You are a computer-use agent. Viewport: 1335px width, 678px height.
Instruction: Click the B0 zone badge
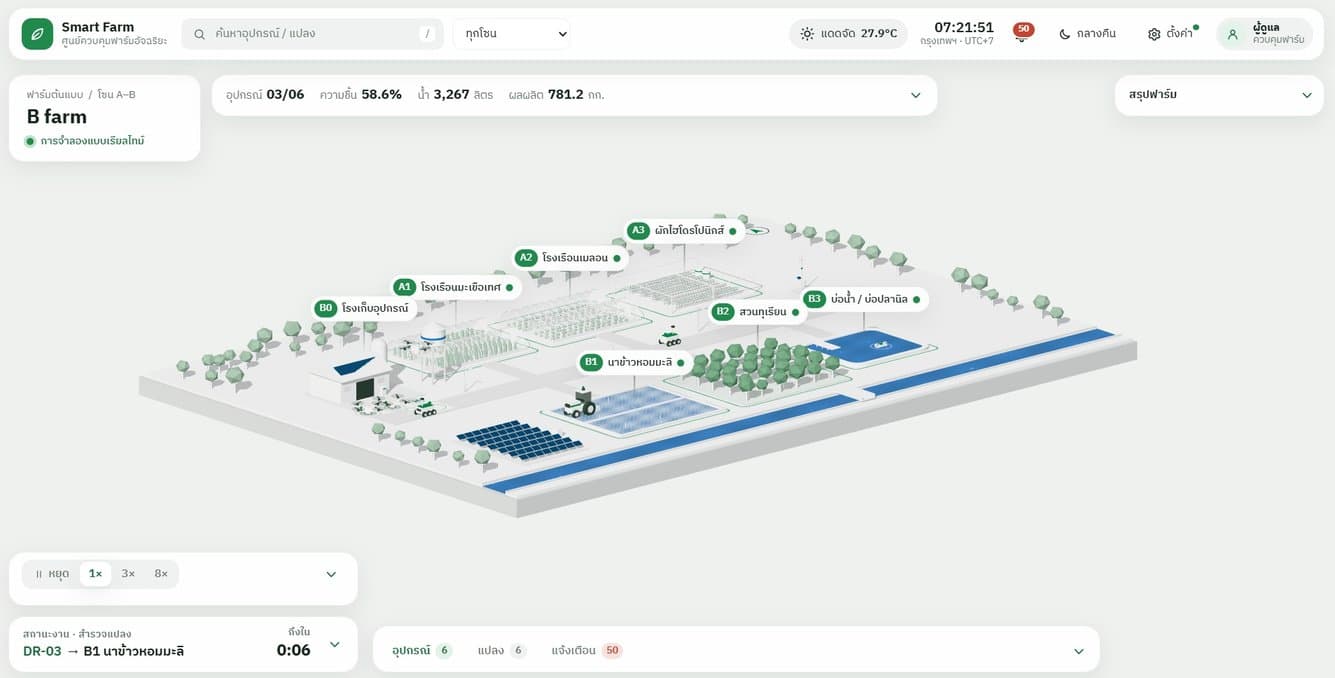tap(325, 308)
